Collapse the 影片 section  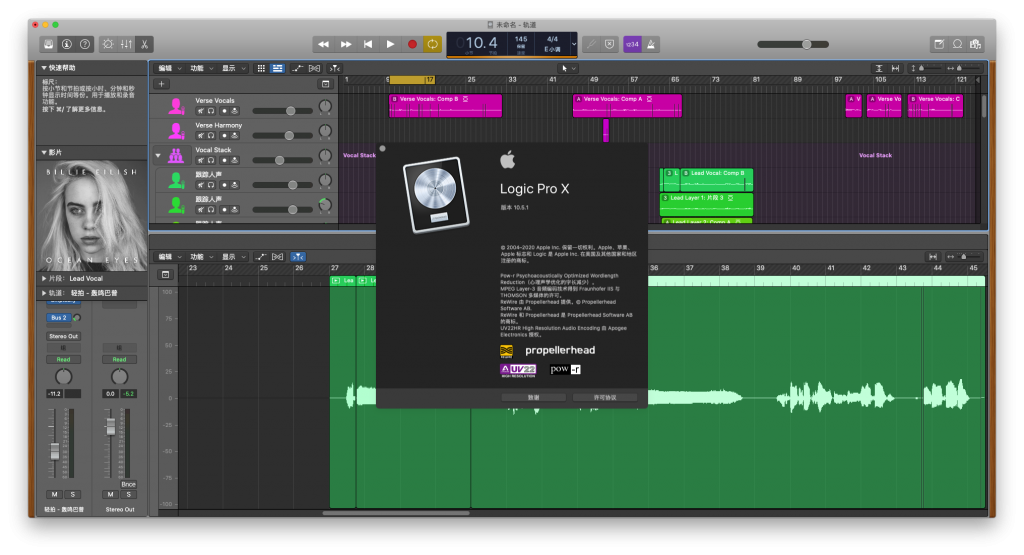tap(44, 152)
